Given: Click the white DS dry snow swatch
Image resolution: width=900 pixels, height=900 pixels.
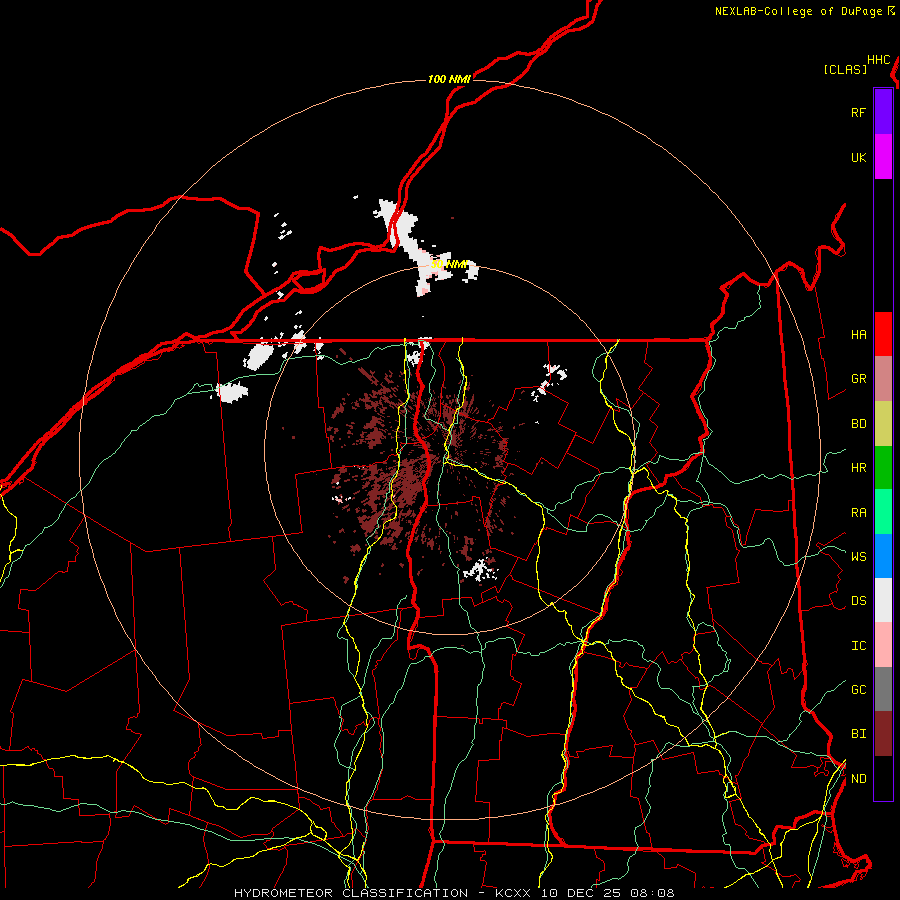Looking at the screenshot, I should pos(883,600).
